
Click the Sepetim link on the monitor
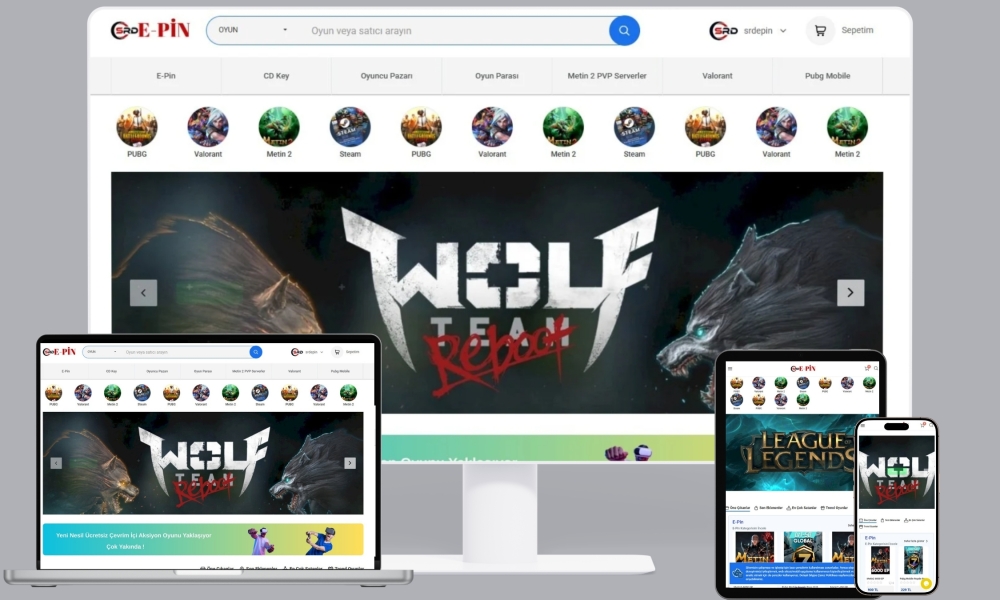(857, 30)
